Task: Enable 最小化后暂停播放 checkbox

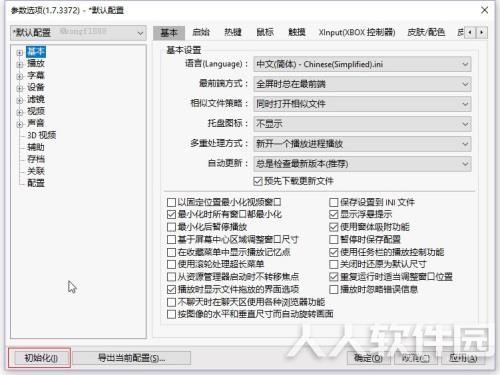Action: point(171,227)
